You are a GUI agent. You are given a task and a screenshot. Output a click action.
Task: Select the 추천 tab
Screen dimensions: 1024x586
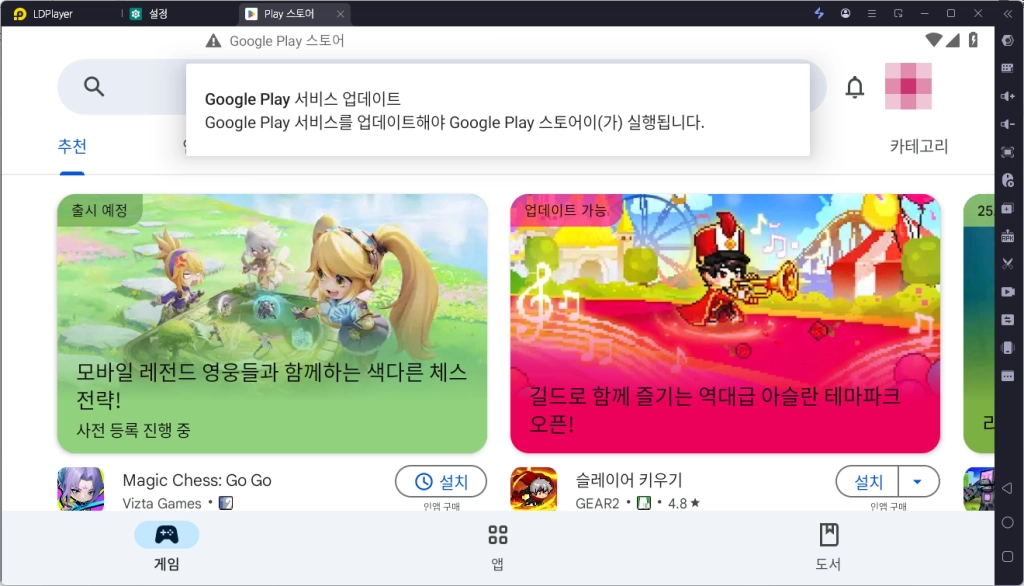point(72,146)
